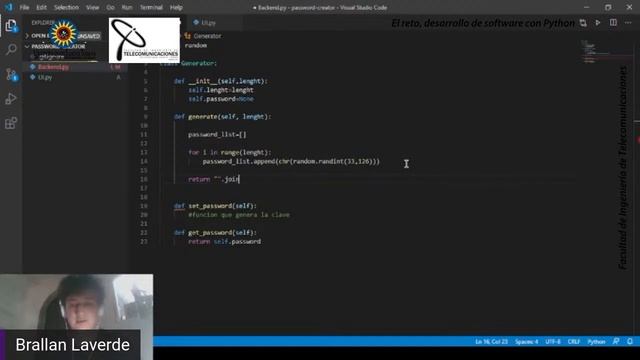
Task: Open the Selection menu
Action: [66, 7]
